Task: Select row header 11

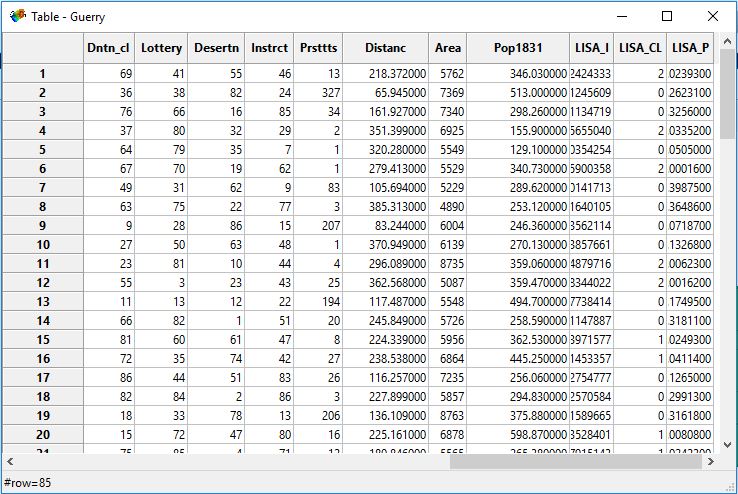Action: [43, 263]
